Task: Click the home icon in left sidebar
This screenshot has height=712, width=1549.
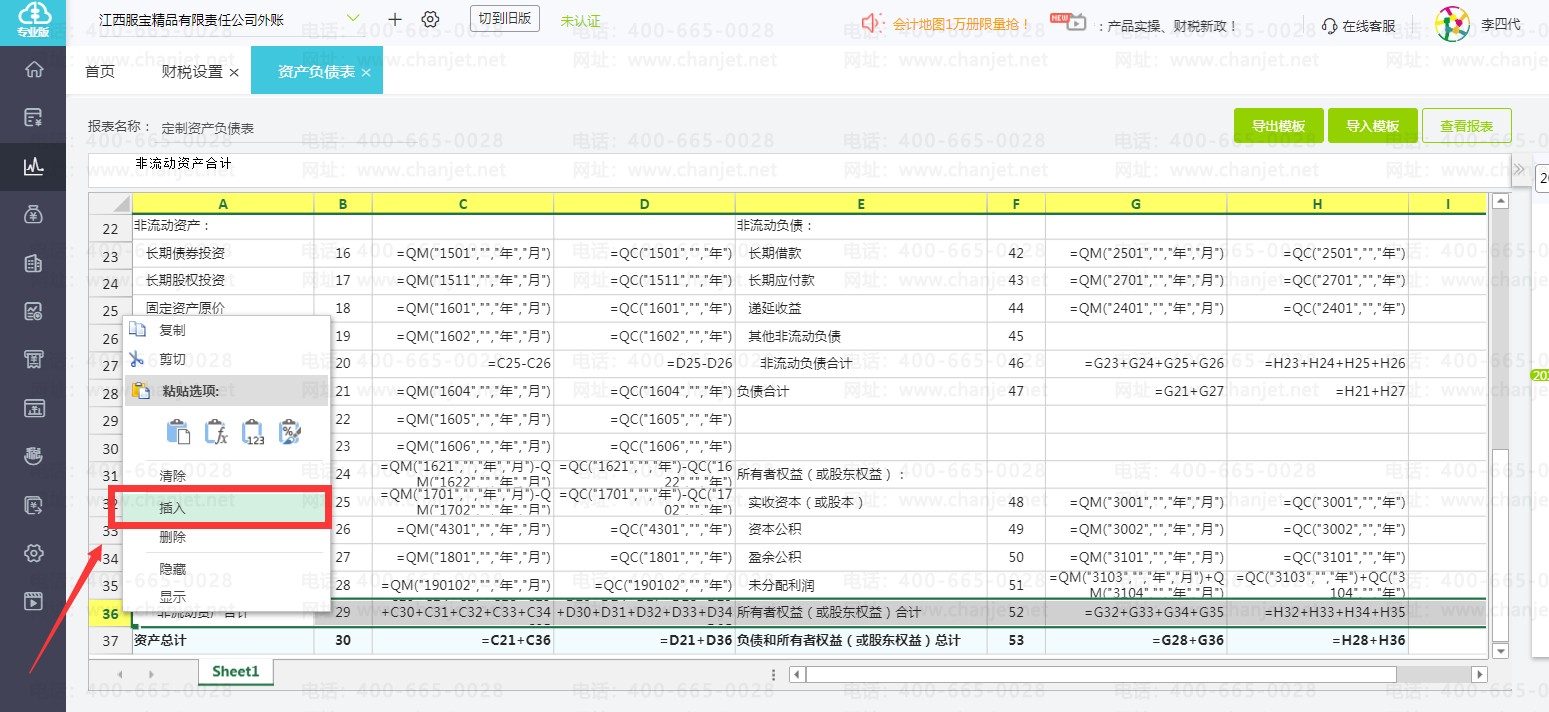Action: pyautogui.click(x=33, y=70)
